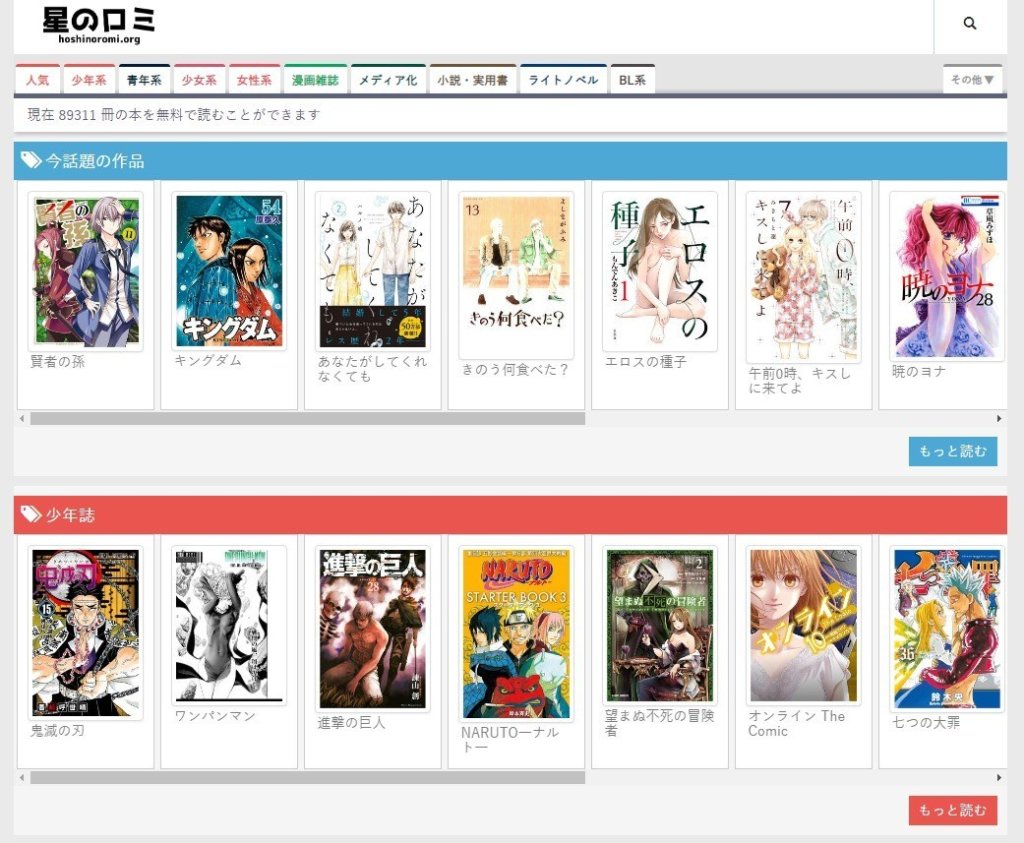Click the 今話題の作品 section heading
The width and height of the screenshot is (1024, 843).
95,161
